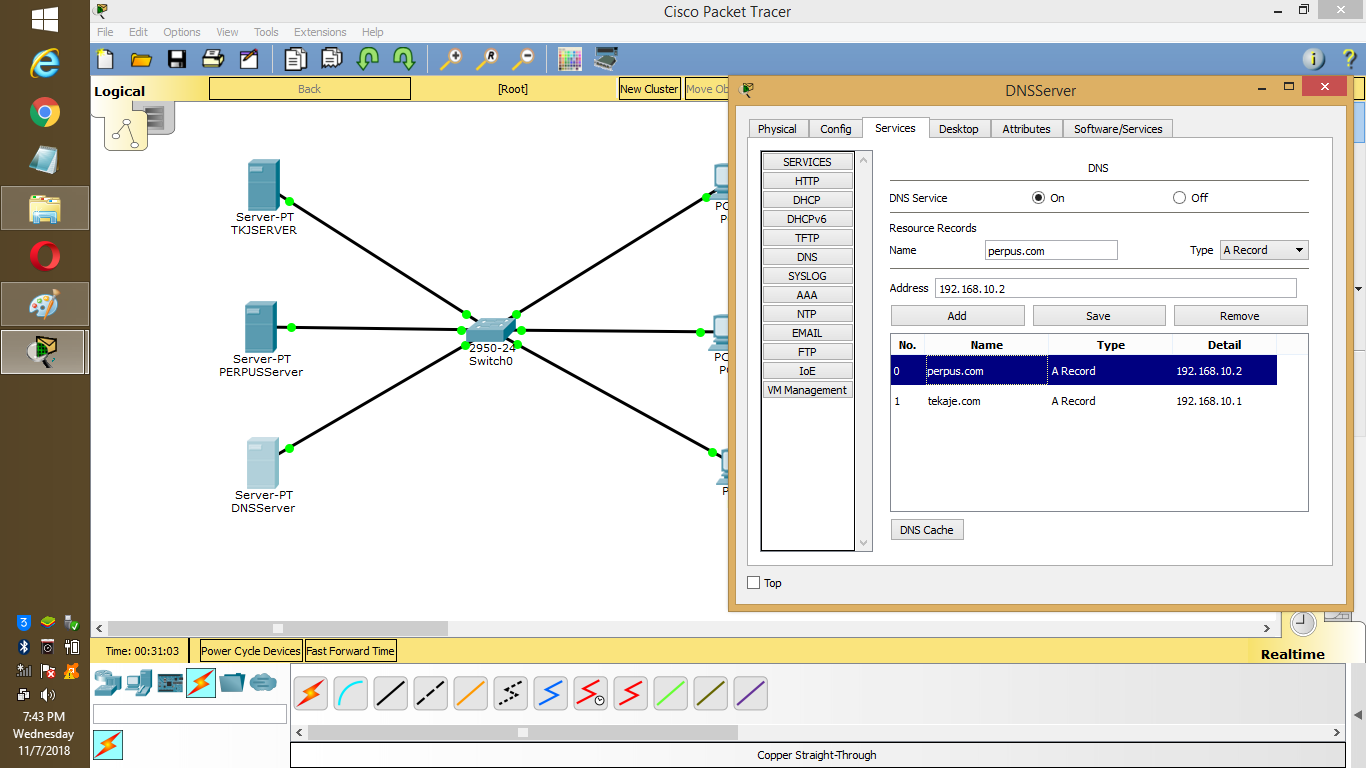Click the Undo arrow in the toolbar
This screenshot has height=768, width=1366.
click(x=367, y=59)
